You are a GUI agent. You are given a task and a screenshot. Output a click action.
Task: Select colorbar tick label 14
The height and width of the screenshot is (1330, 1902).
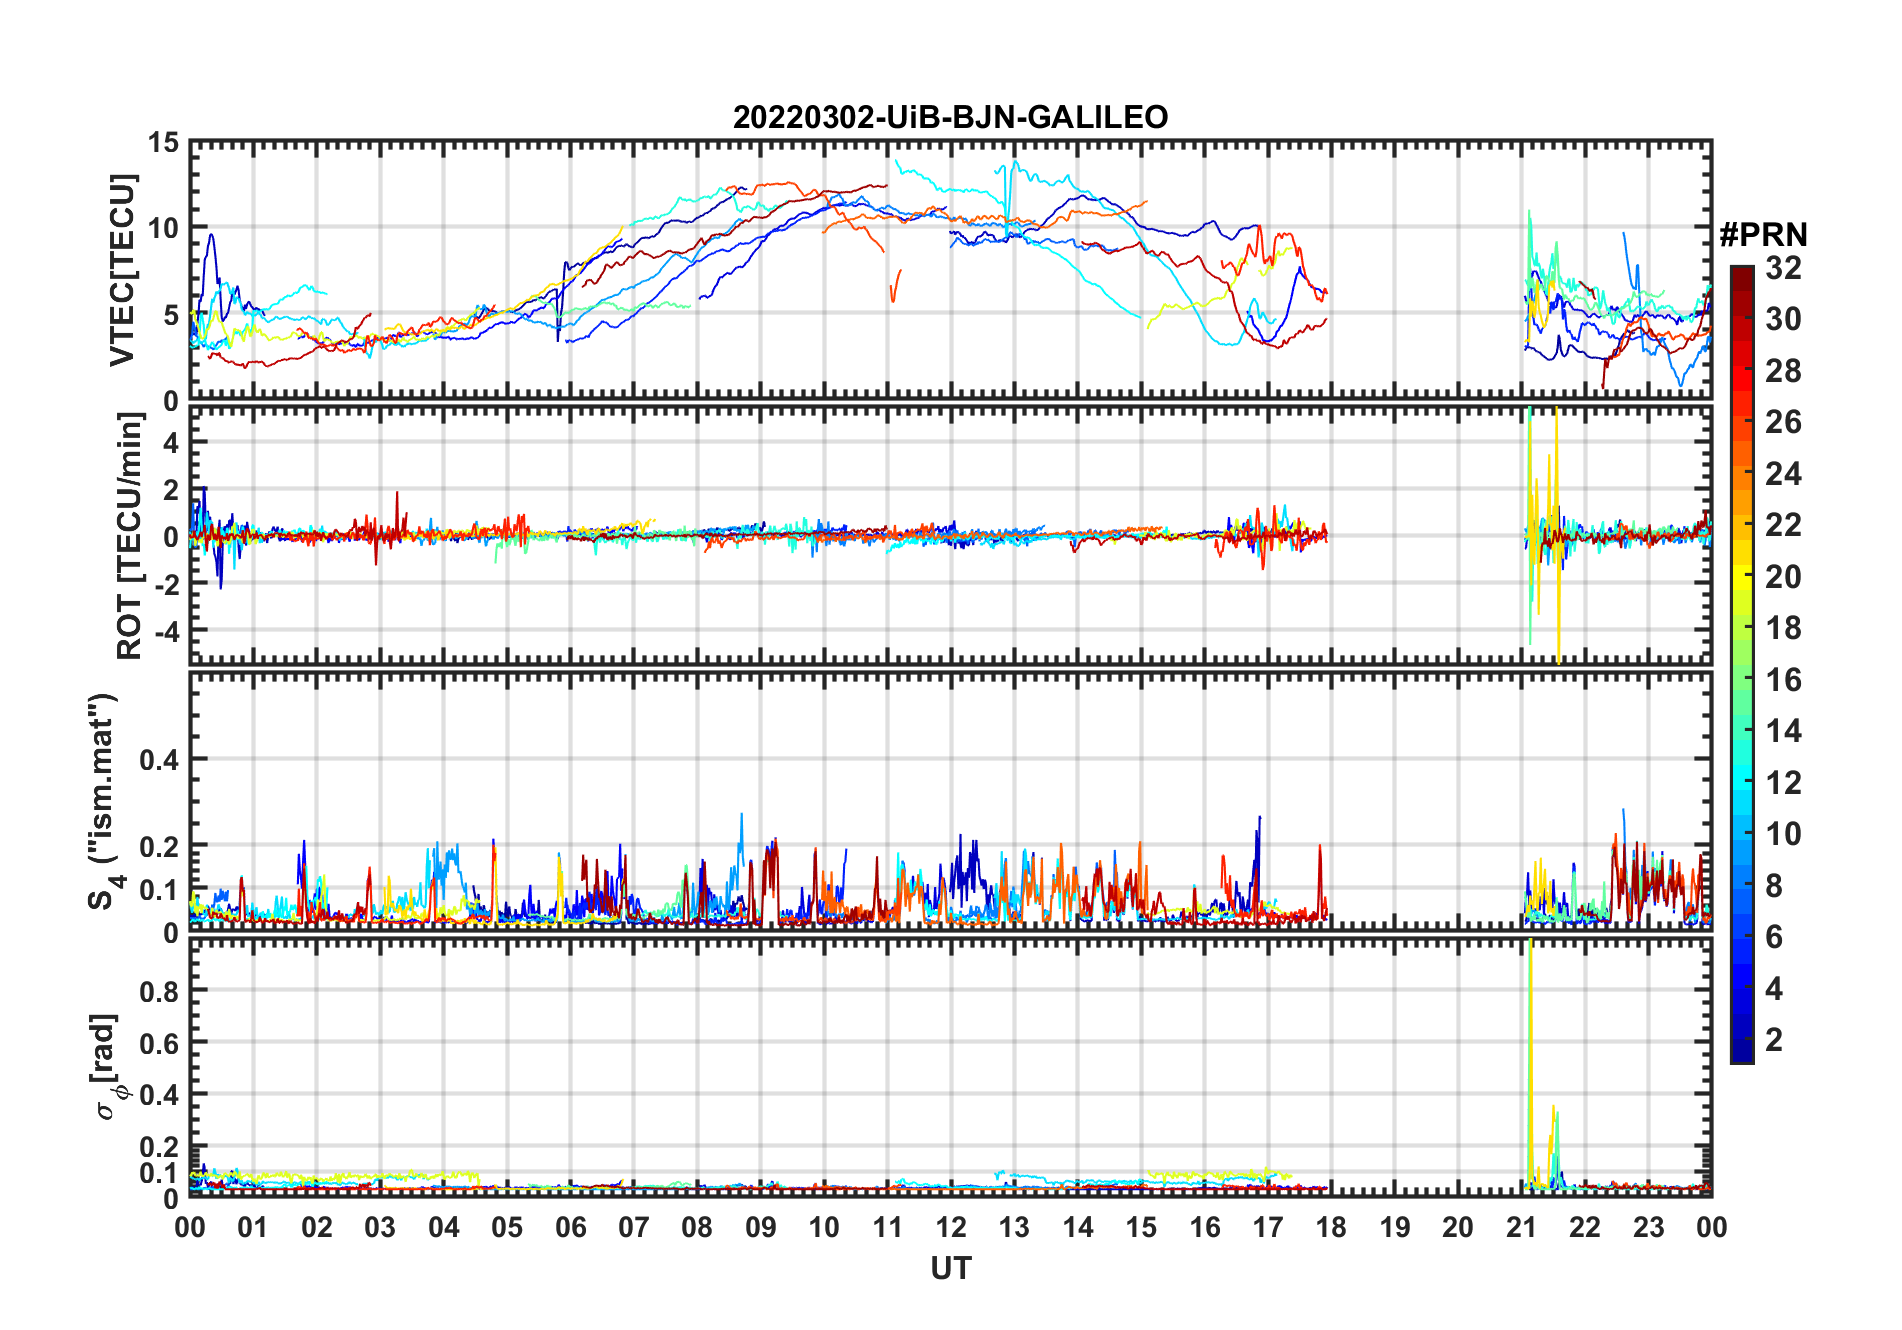point(1783,730)
